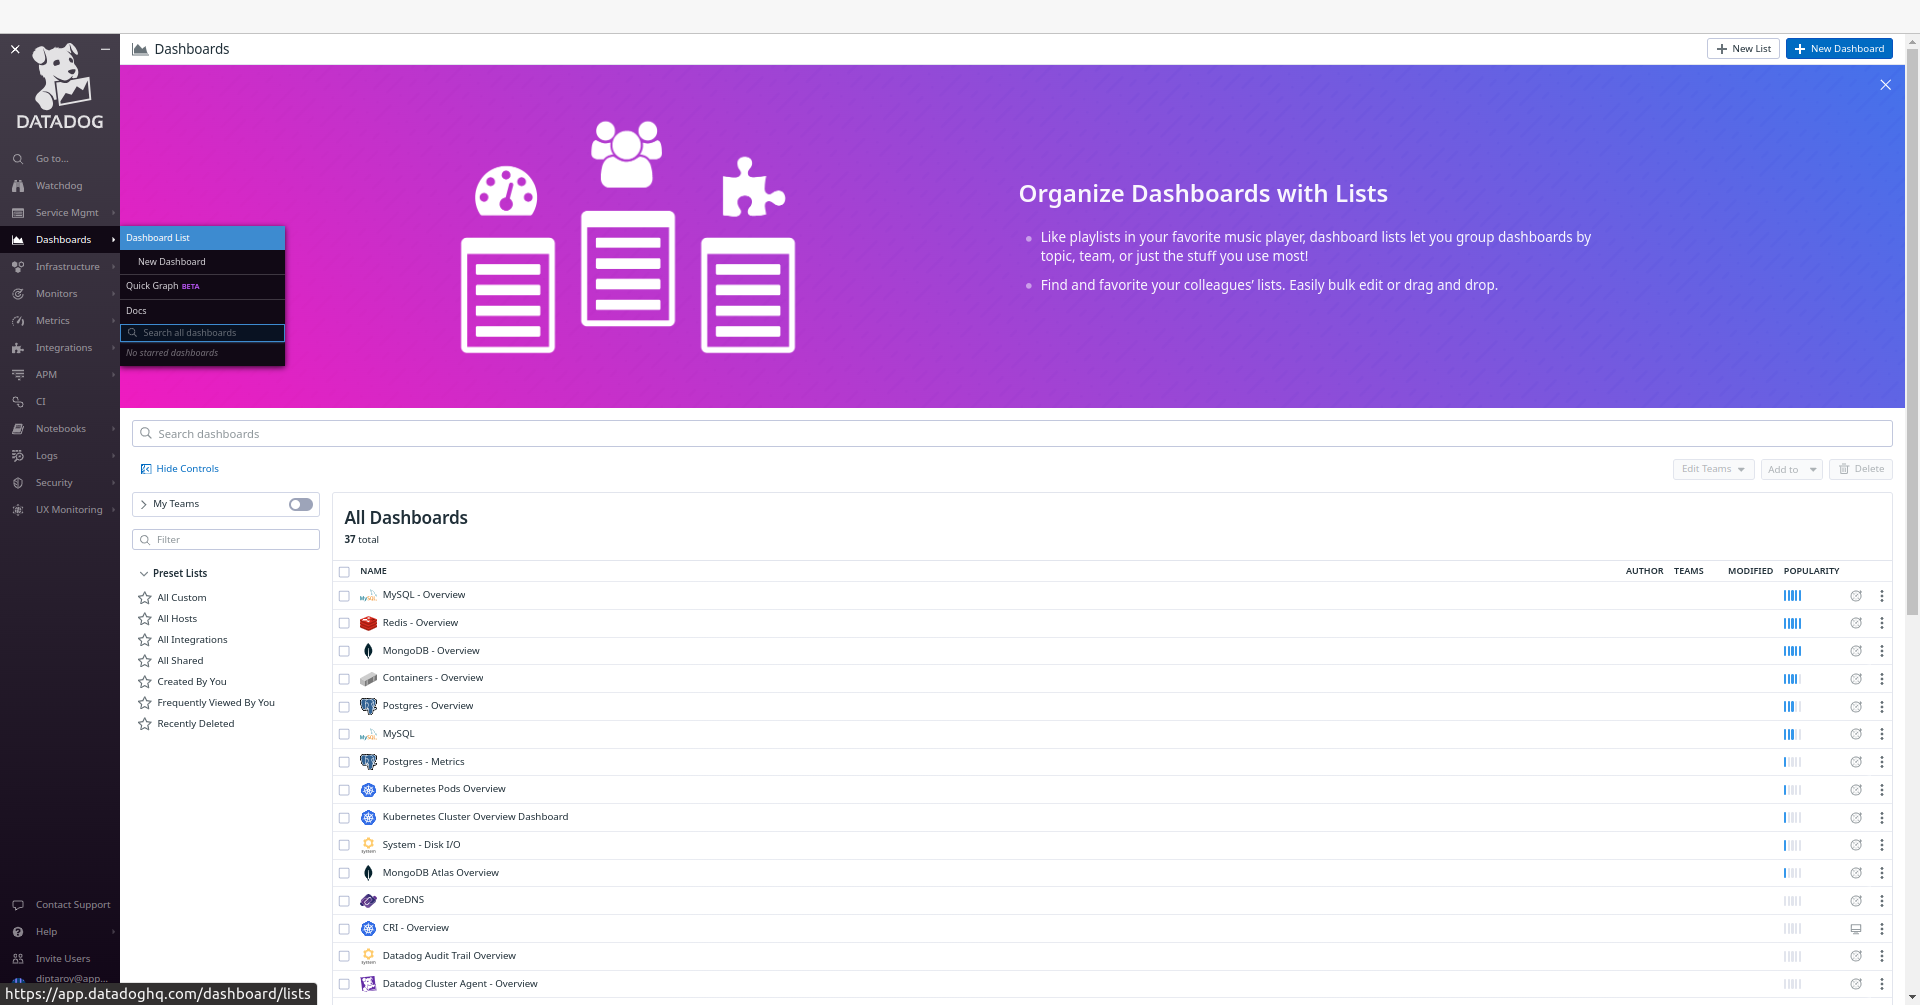Collapse the Preset Lists section
This screenshot has width=1920, height=1005.
point(143,573)
